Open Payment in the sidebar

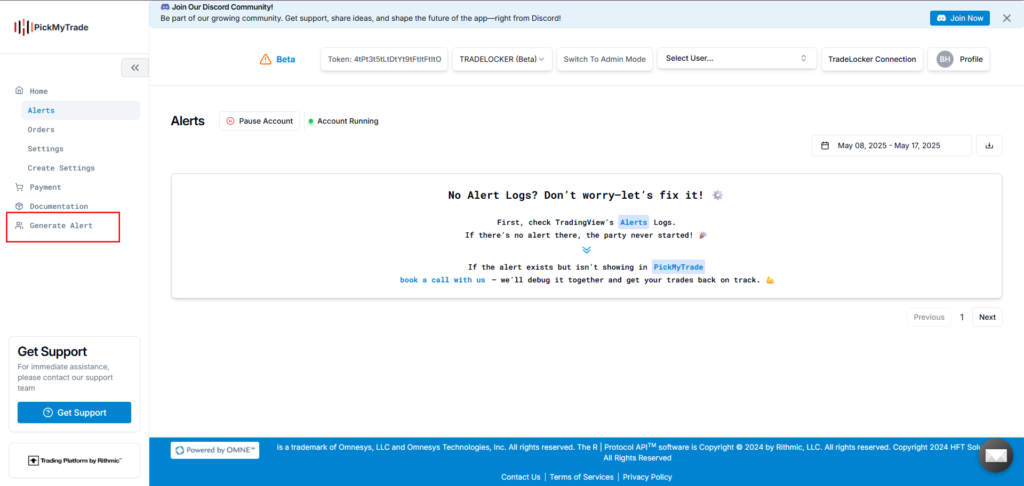tap(45, 187)
